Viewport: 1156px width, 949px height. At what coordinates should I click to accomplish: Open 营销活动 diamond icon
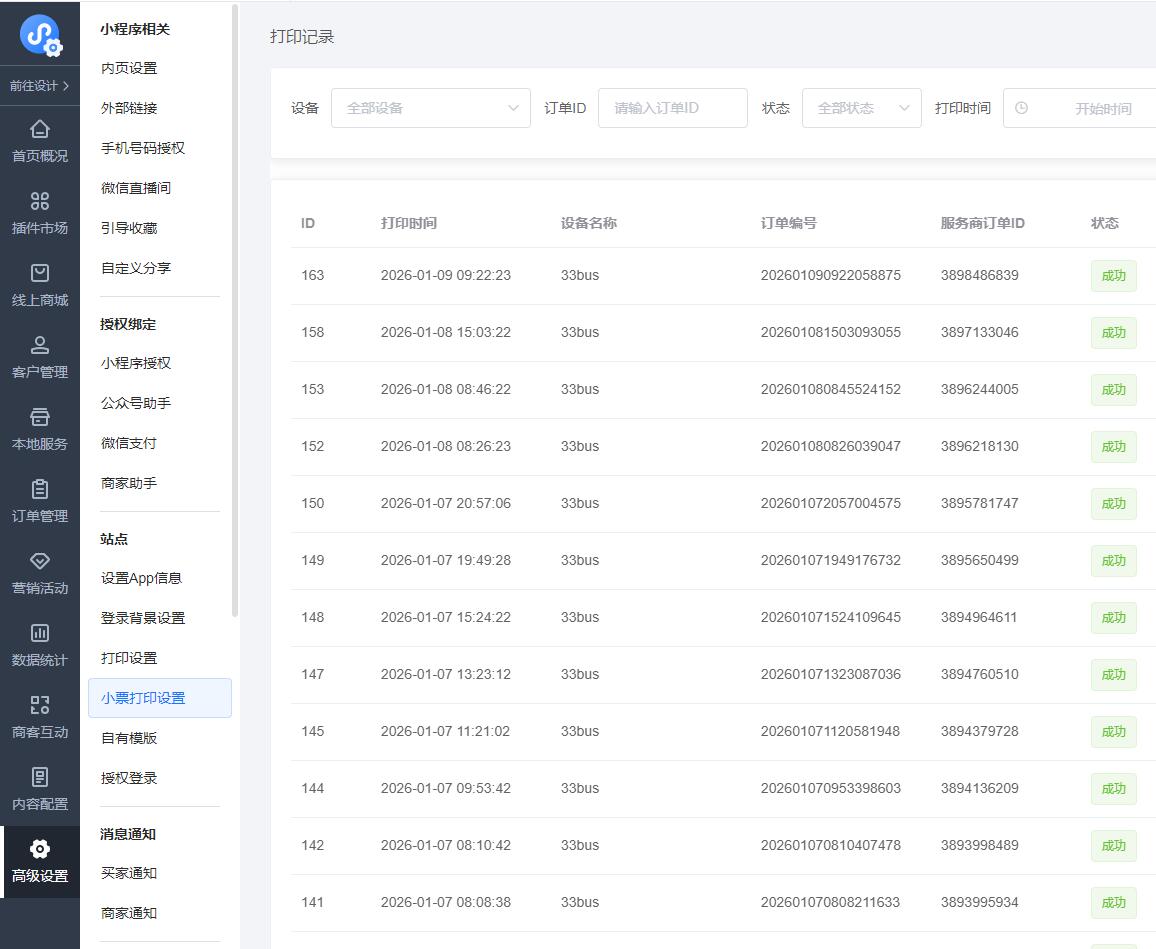coord(40,561)
